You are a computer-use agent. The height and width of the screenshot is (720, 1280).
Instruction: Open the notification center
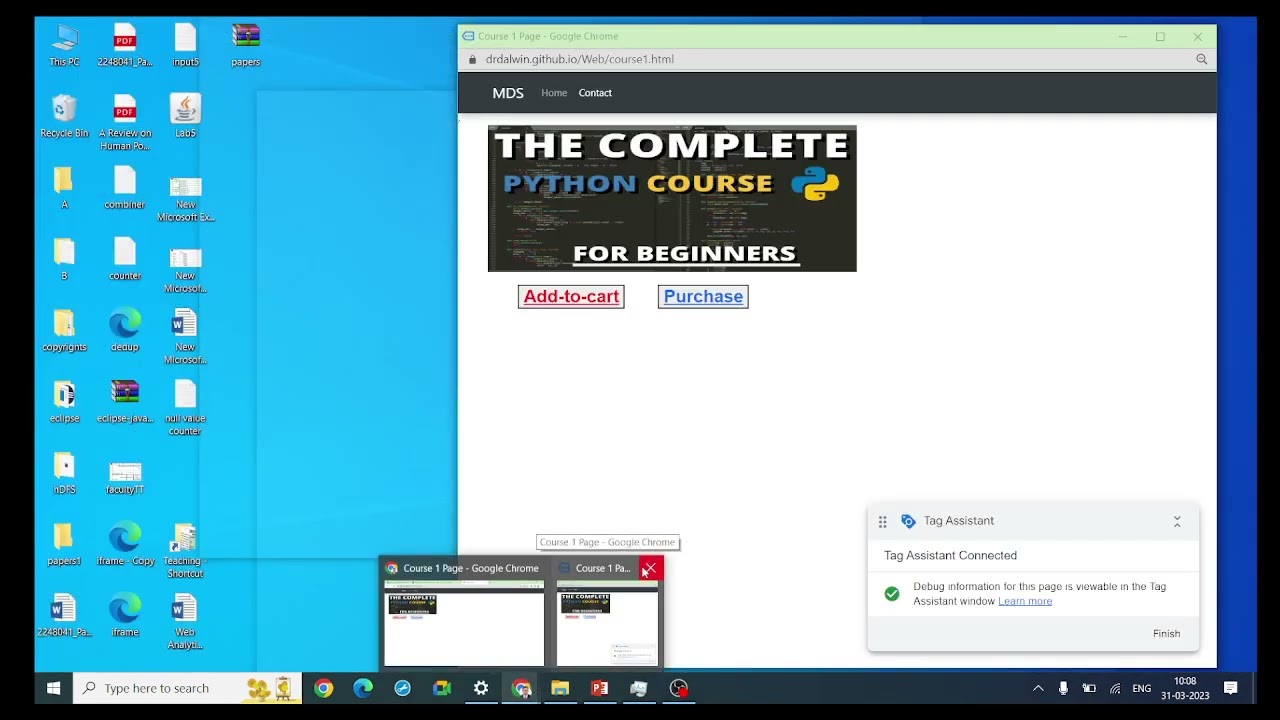(x=1231, y=688)
